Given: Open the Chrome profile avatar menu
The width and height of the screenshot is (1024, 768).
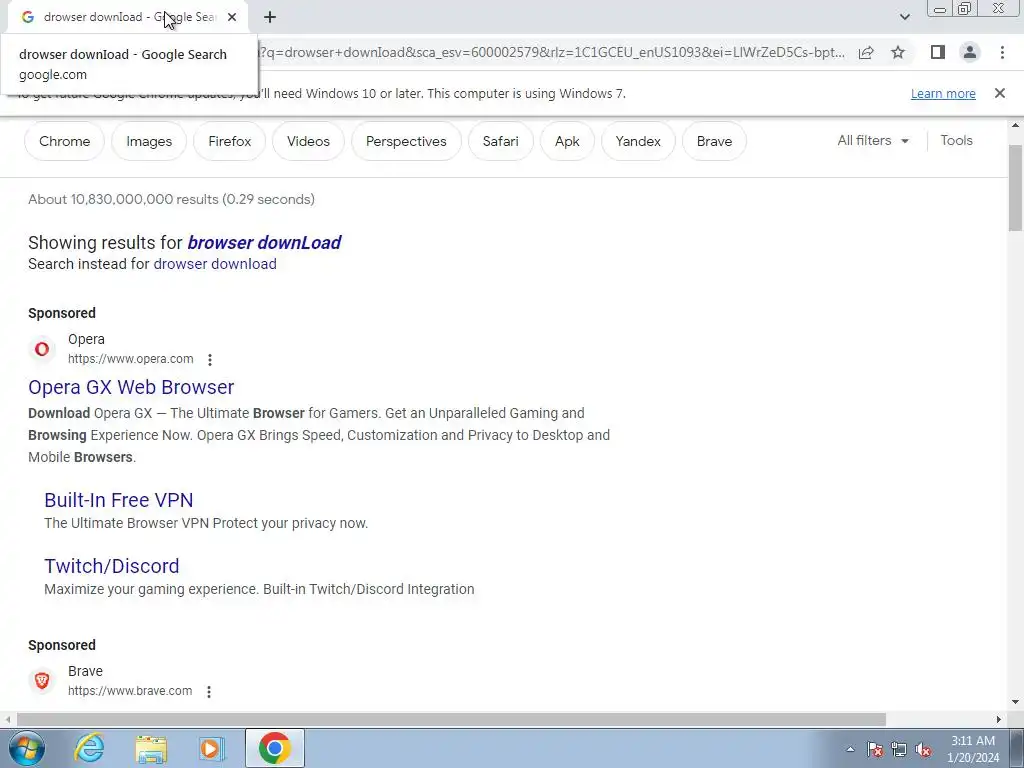Looking at the screenshot, I should coord(970,52).
